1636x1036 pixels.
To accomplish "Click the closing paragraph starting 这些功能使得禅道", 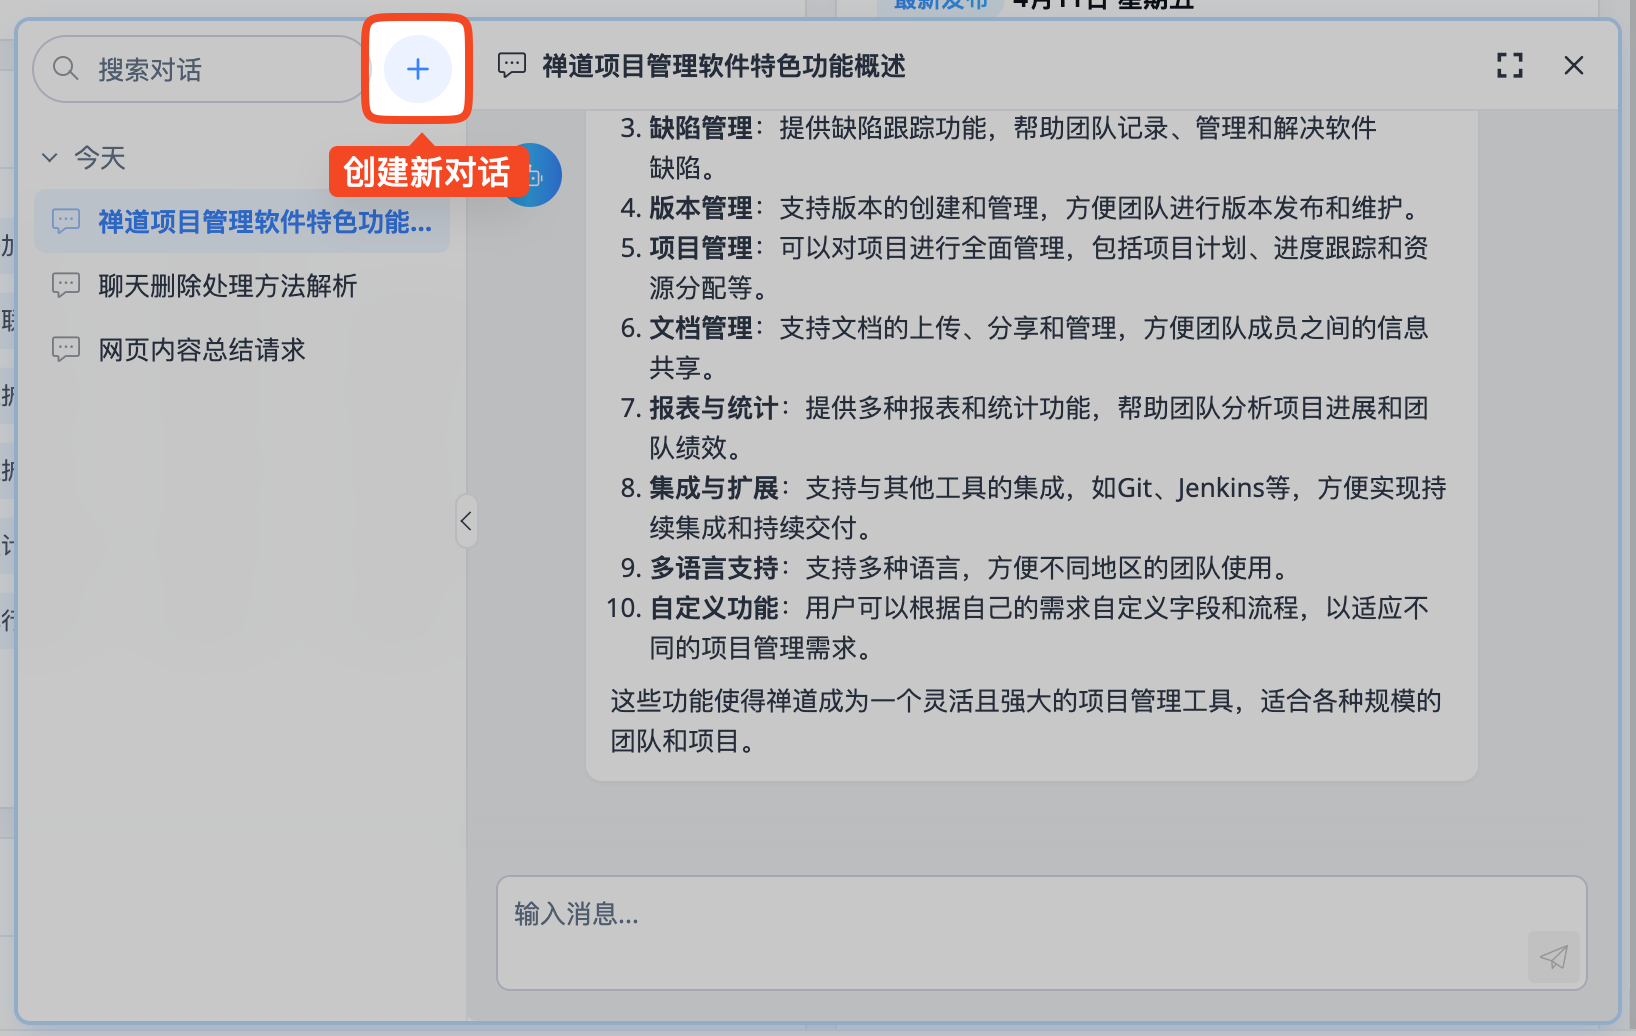I will pos(1026,721).
